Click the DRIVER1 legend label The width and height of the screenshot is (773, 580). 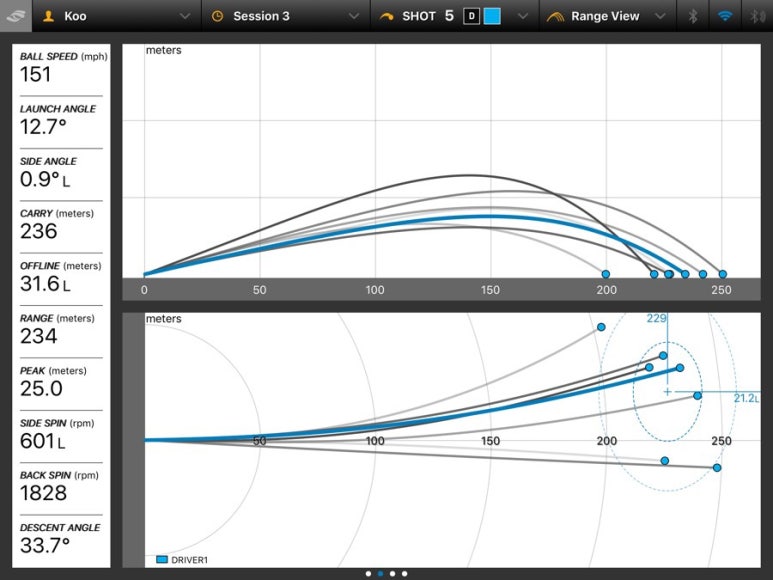(x=189, y=560)
